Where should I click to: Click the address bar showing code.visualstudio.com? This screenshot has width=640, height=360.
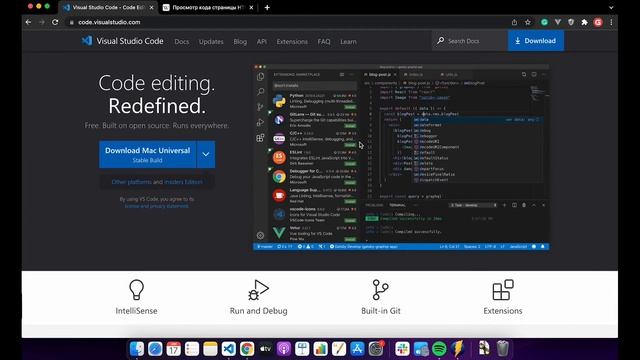click(x=286, y=22)
